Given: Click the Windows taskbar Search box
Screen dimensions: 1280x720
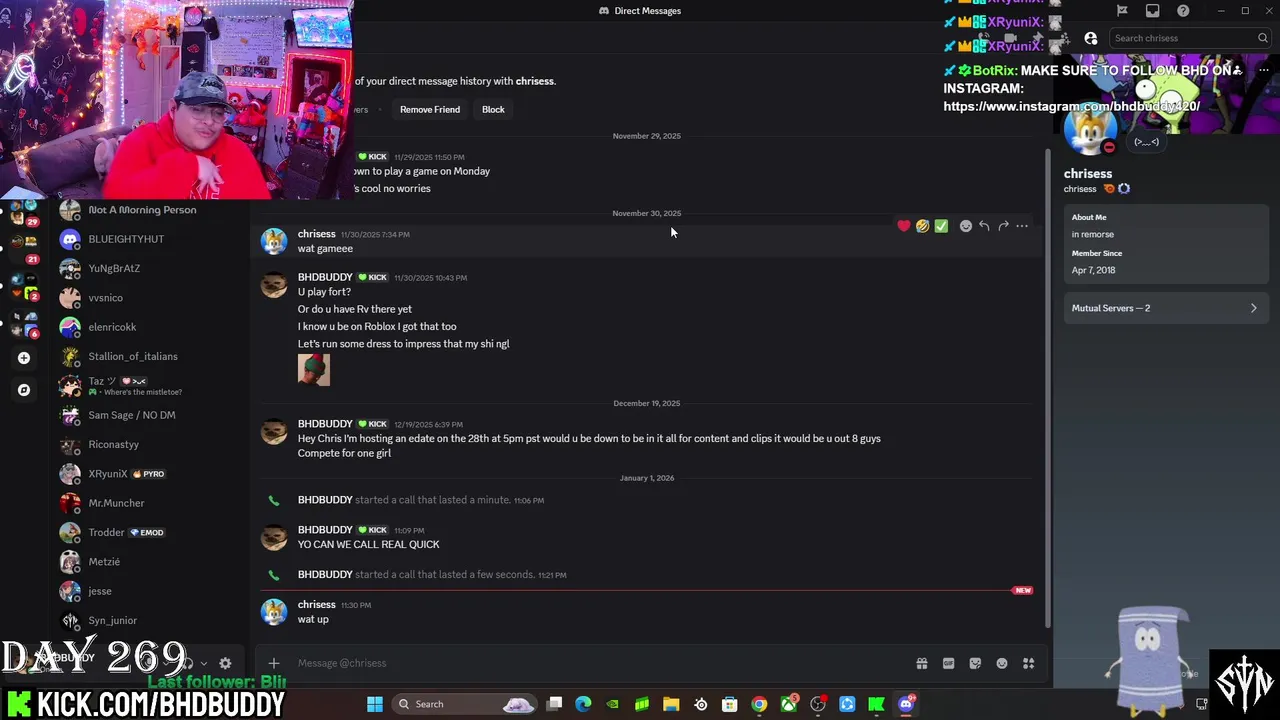Looking at the screenshot, I should (x=465, y=704).
